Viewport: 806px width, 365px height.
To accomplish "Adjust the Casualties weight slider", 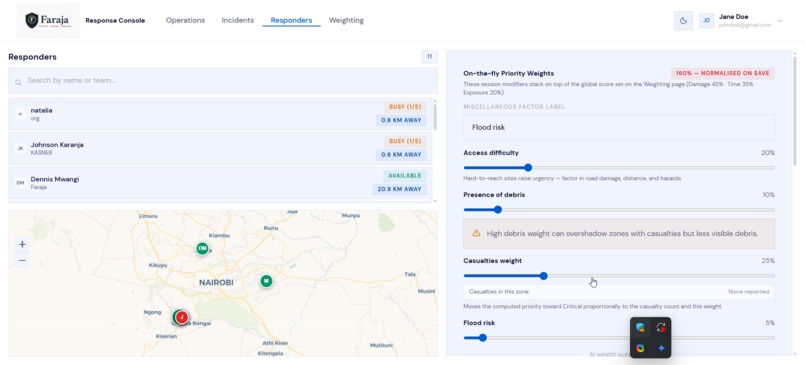I will coord(618,276).
